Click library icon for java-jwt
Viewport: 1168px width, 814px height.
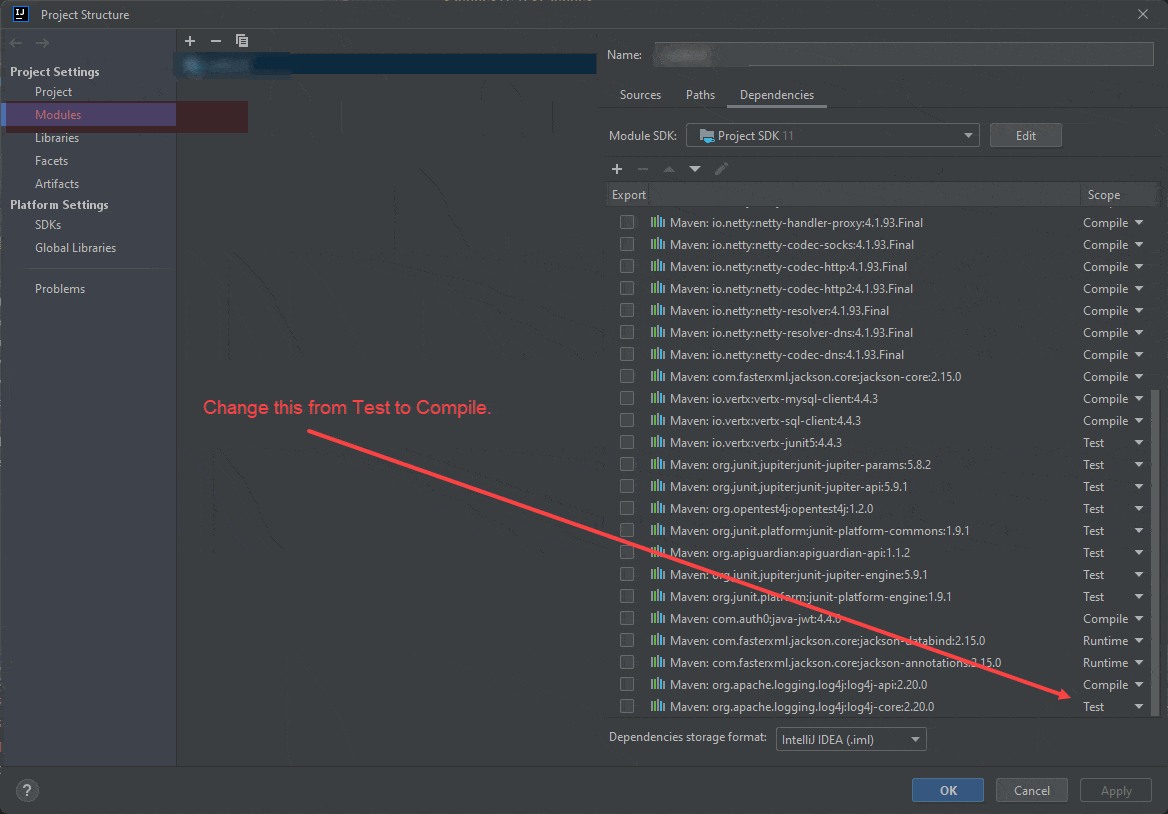pos(658,618)
